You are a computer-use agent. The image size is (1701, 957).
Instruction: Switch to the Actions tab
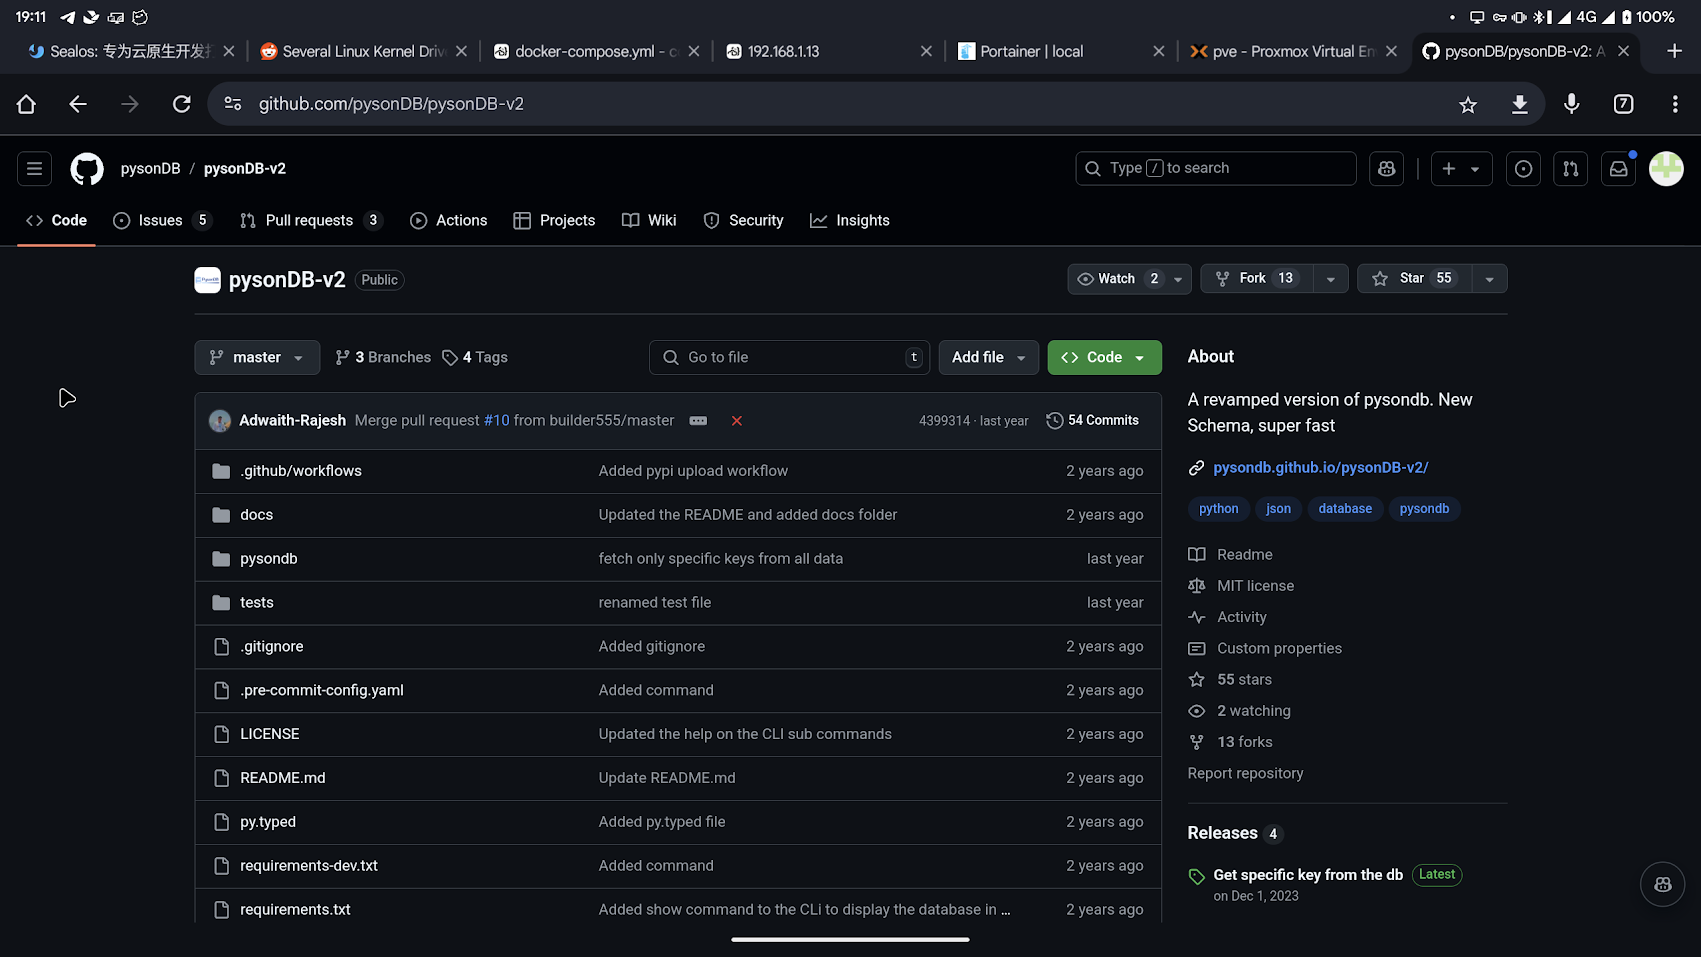tap(448, 220)
